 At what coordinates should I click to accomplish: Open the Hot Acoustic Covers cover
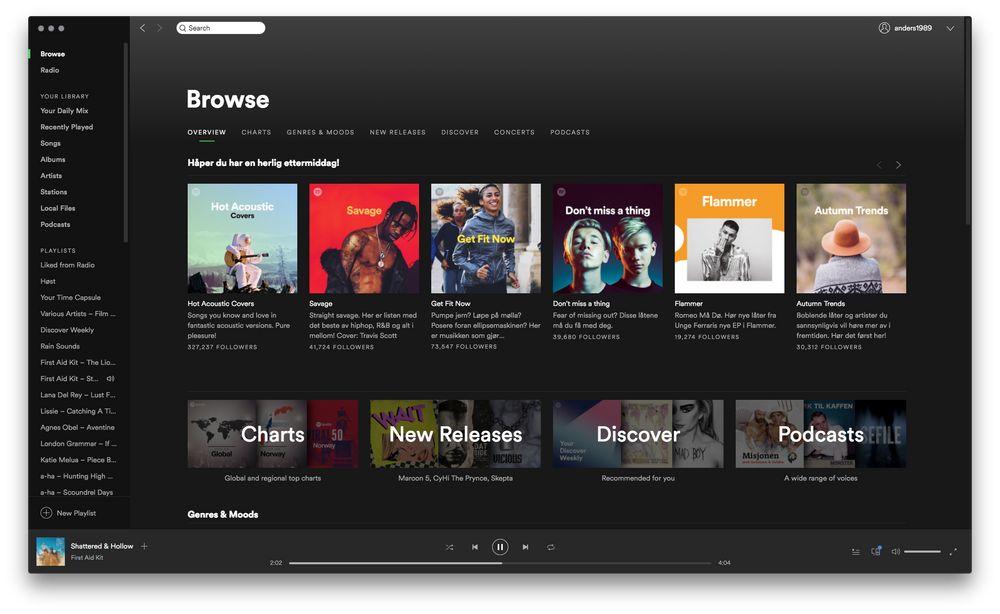242,238
